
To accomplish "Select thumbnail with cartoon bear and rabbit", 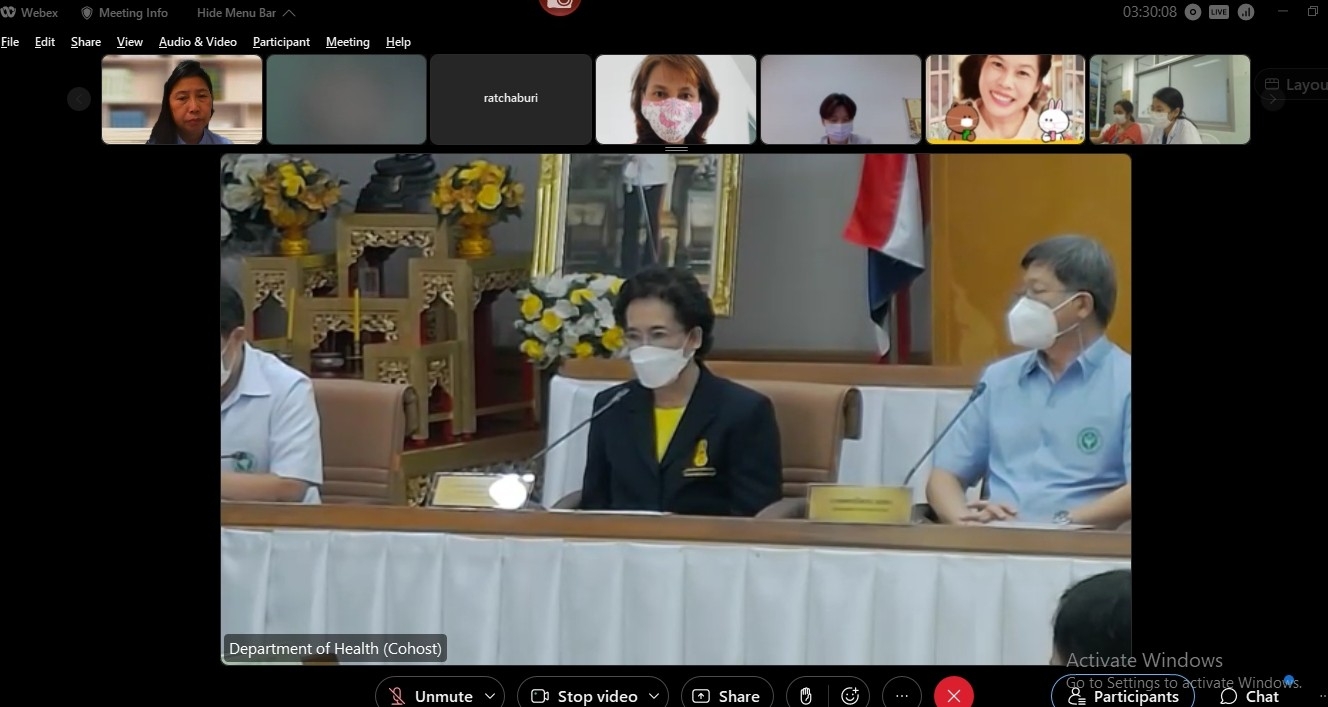I will (x=1005, y=99).
